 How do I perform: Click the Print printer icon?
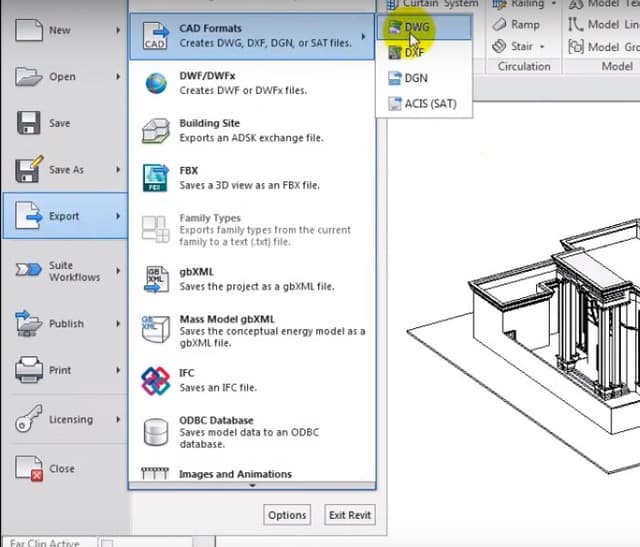29,369
